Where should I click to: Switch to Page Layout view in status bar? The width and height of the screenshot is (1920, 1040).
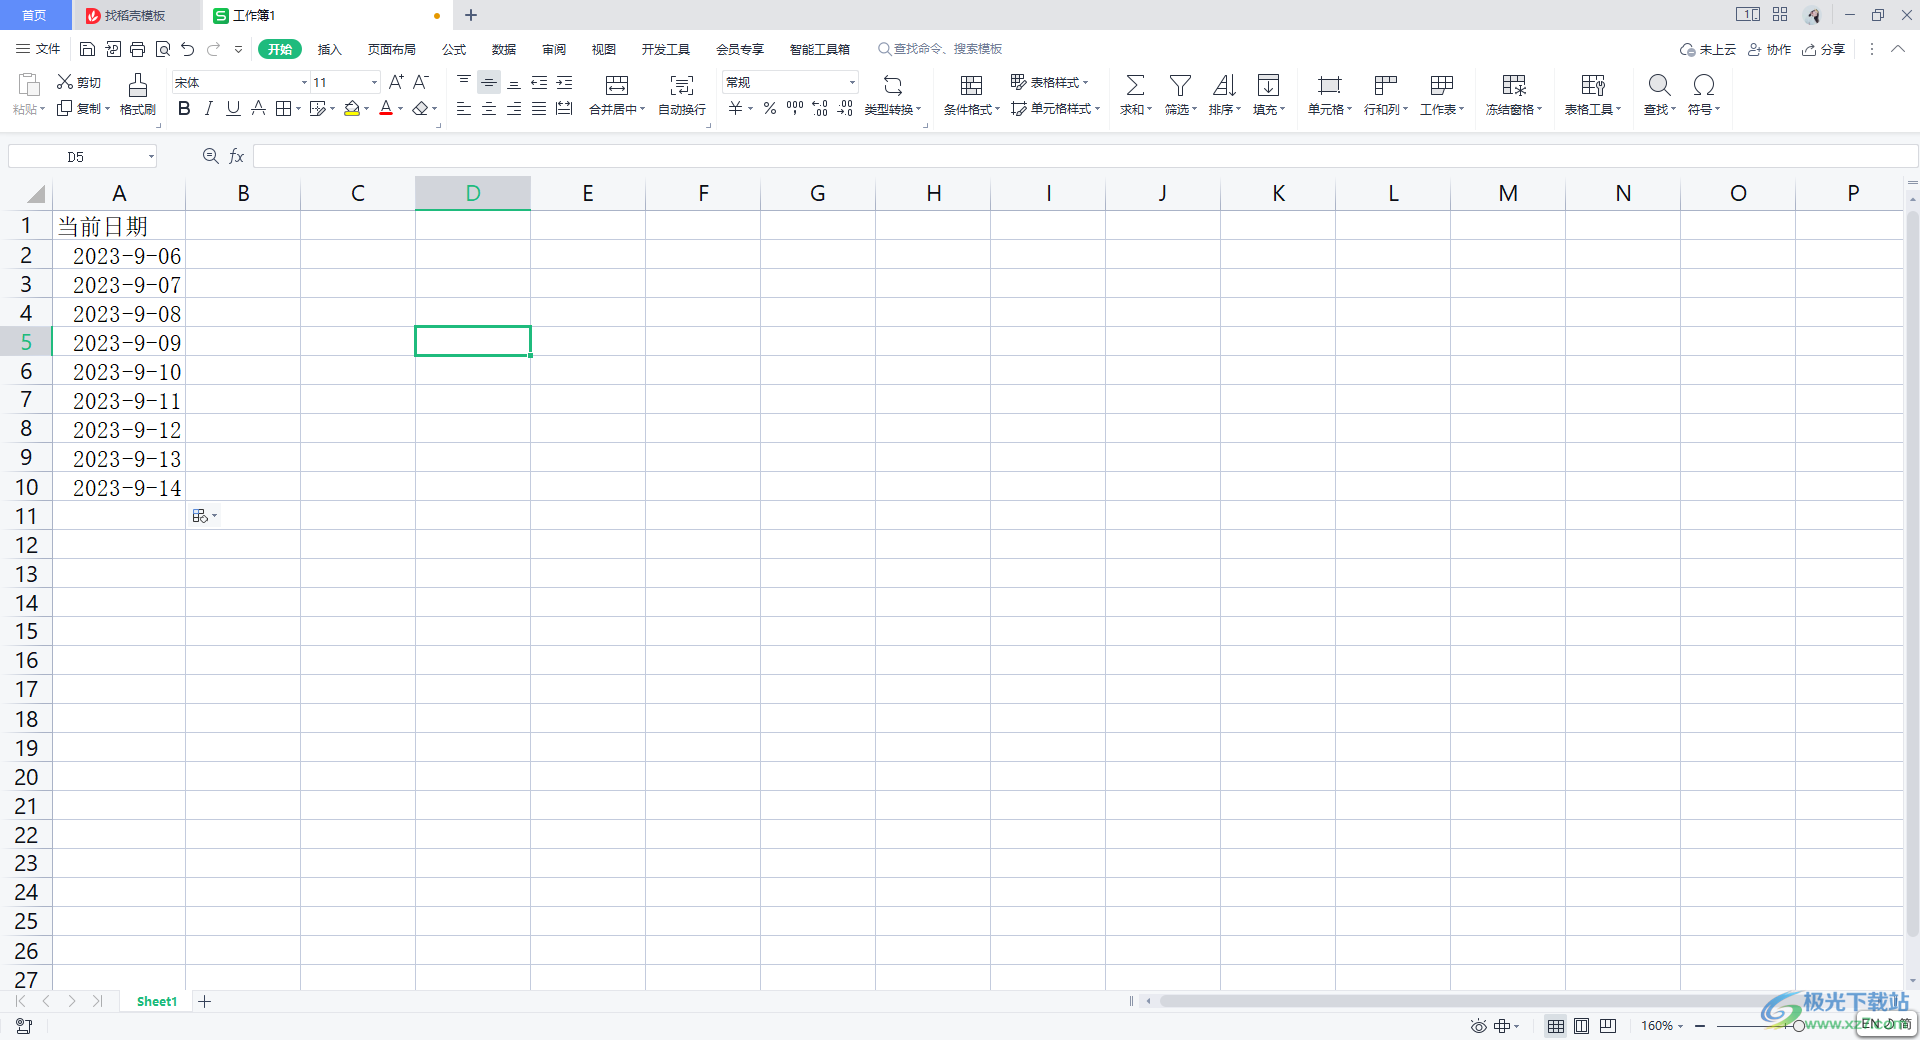(x=1581, y=1026)
